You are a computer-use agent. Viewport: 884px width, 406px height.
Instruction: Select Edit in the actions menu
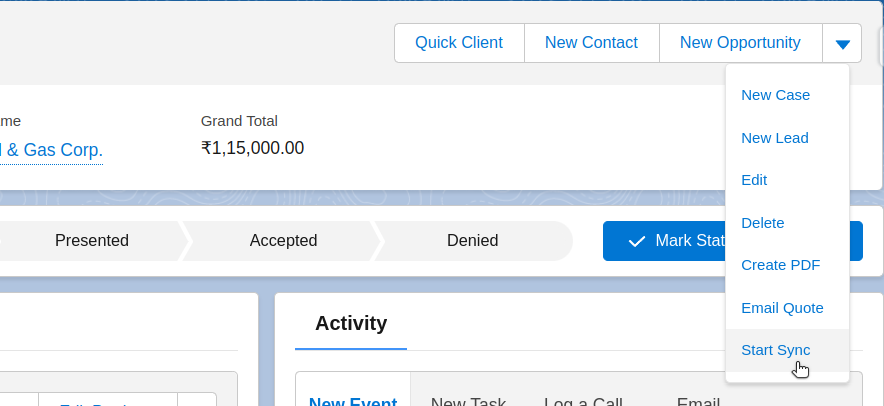point(754,180)
